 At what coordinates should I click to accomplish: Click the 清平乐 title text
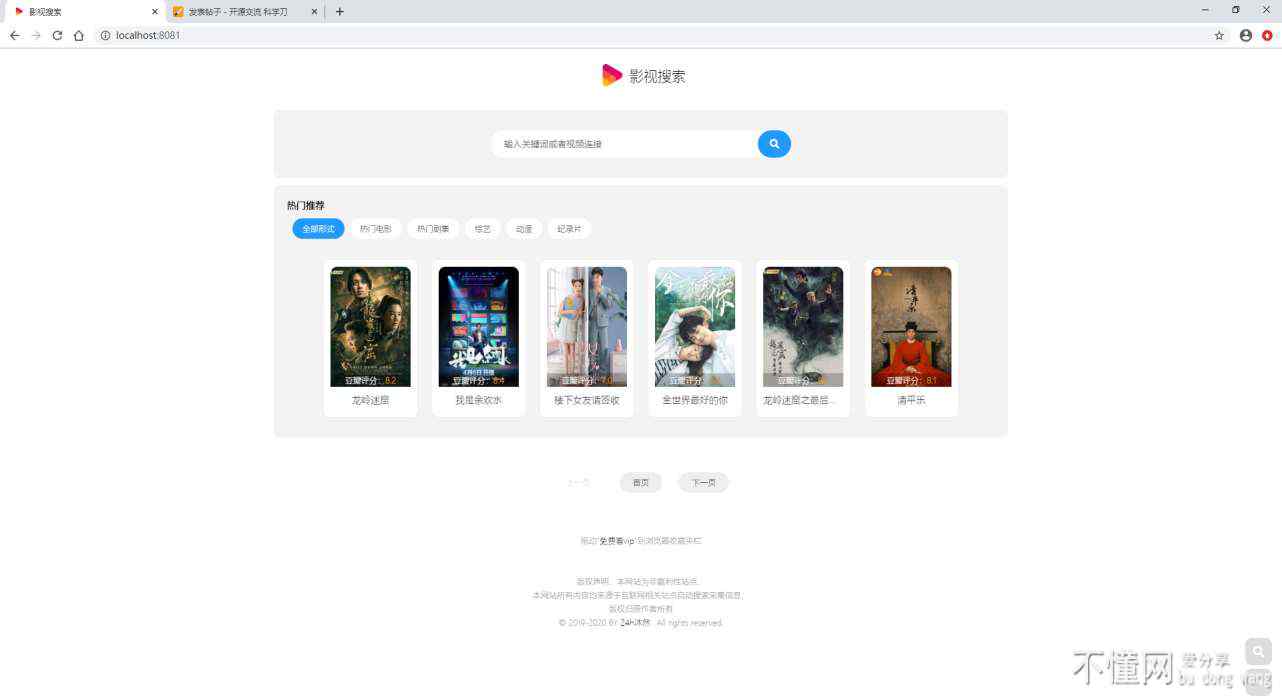coord(911,400)
